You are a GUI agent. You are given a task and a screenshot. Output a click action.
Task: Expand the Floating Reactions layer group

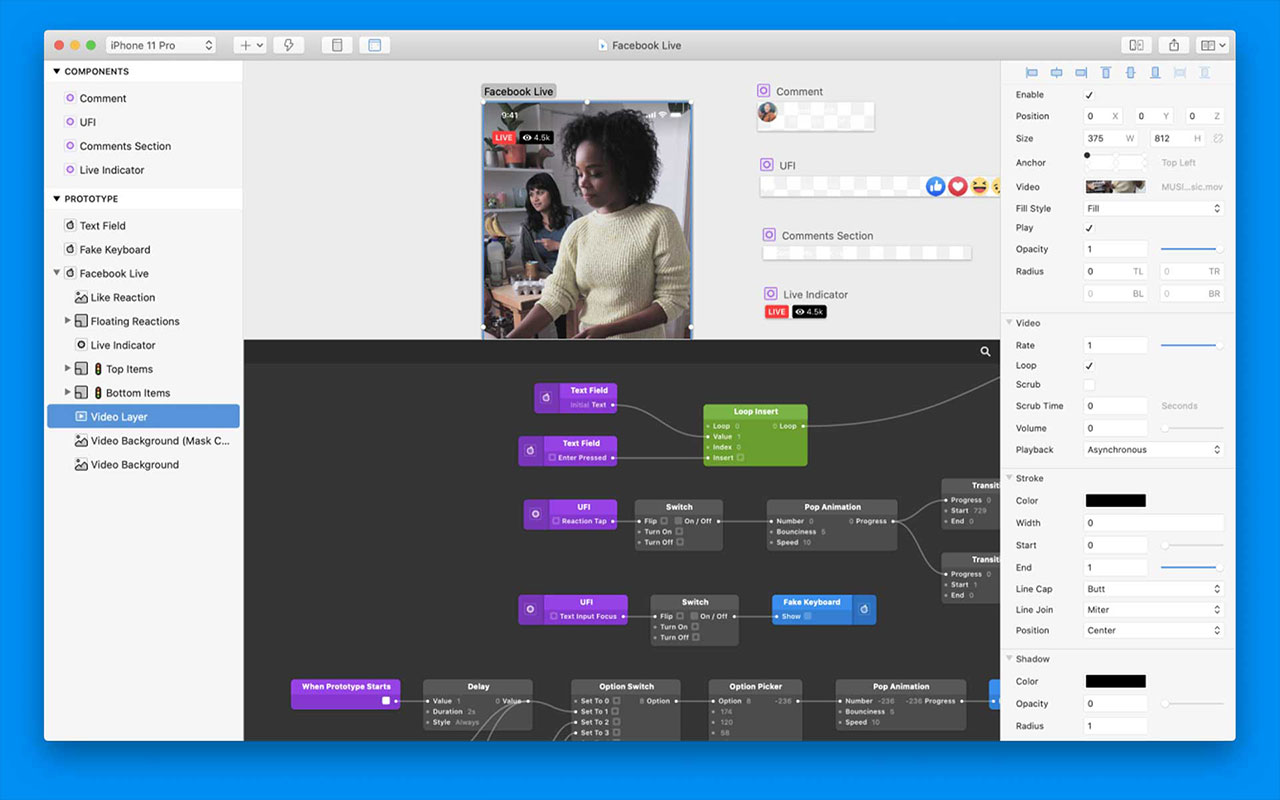(x=69, y=321)
